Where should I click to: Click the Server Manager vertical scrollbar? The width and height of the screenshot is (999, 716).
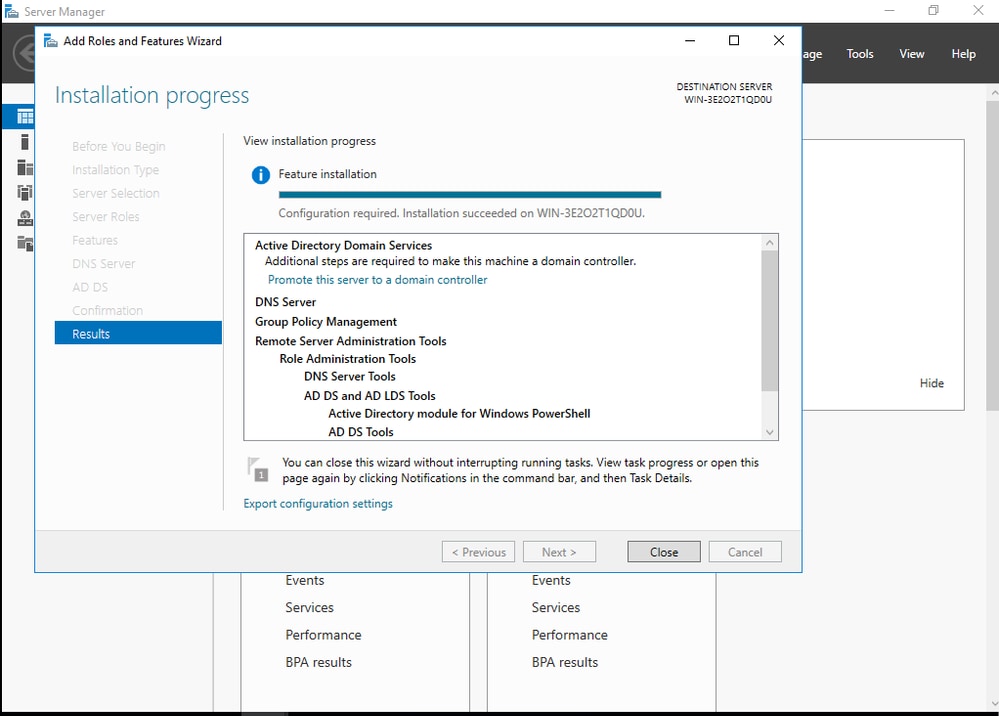pyautogui.click(x=993, y=255)
